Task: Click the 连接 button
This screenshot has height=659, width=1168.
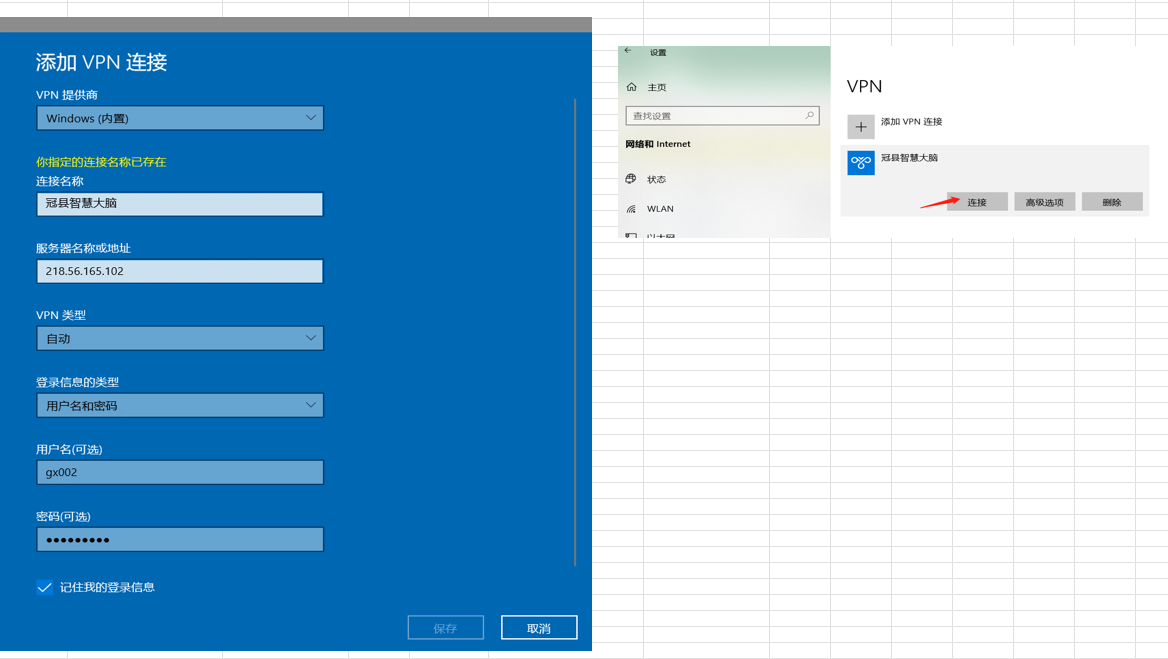Action: coord(977,202)
